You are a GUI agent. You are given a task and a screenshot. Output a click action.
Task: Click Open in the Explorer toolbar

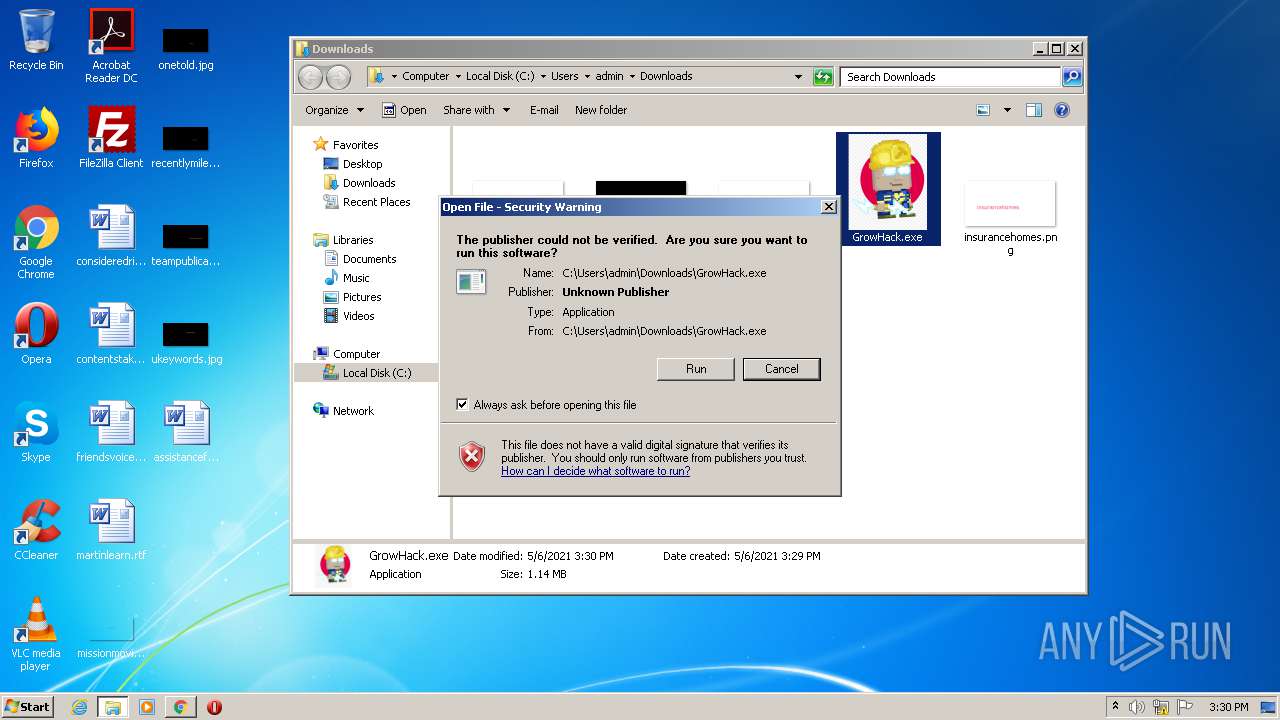click(x=404, y=110)
